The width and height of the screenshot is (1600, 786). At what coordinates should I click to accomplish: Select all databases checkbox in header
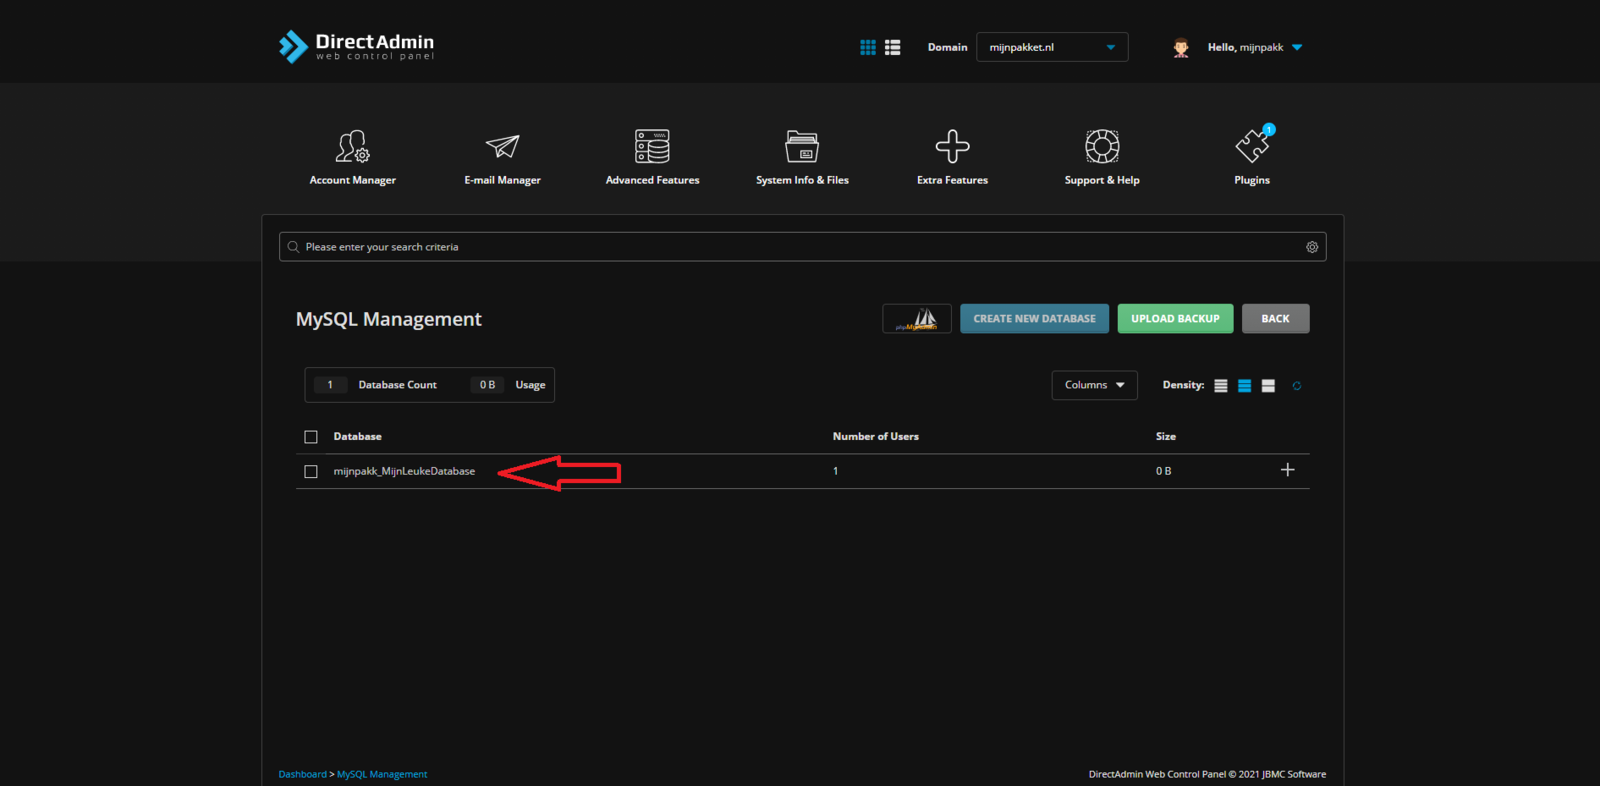[x=311, y=437]
